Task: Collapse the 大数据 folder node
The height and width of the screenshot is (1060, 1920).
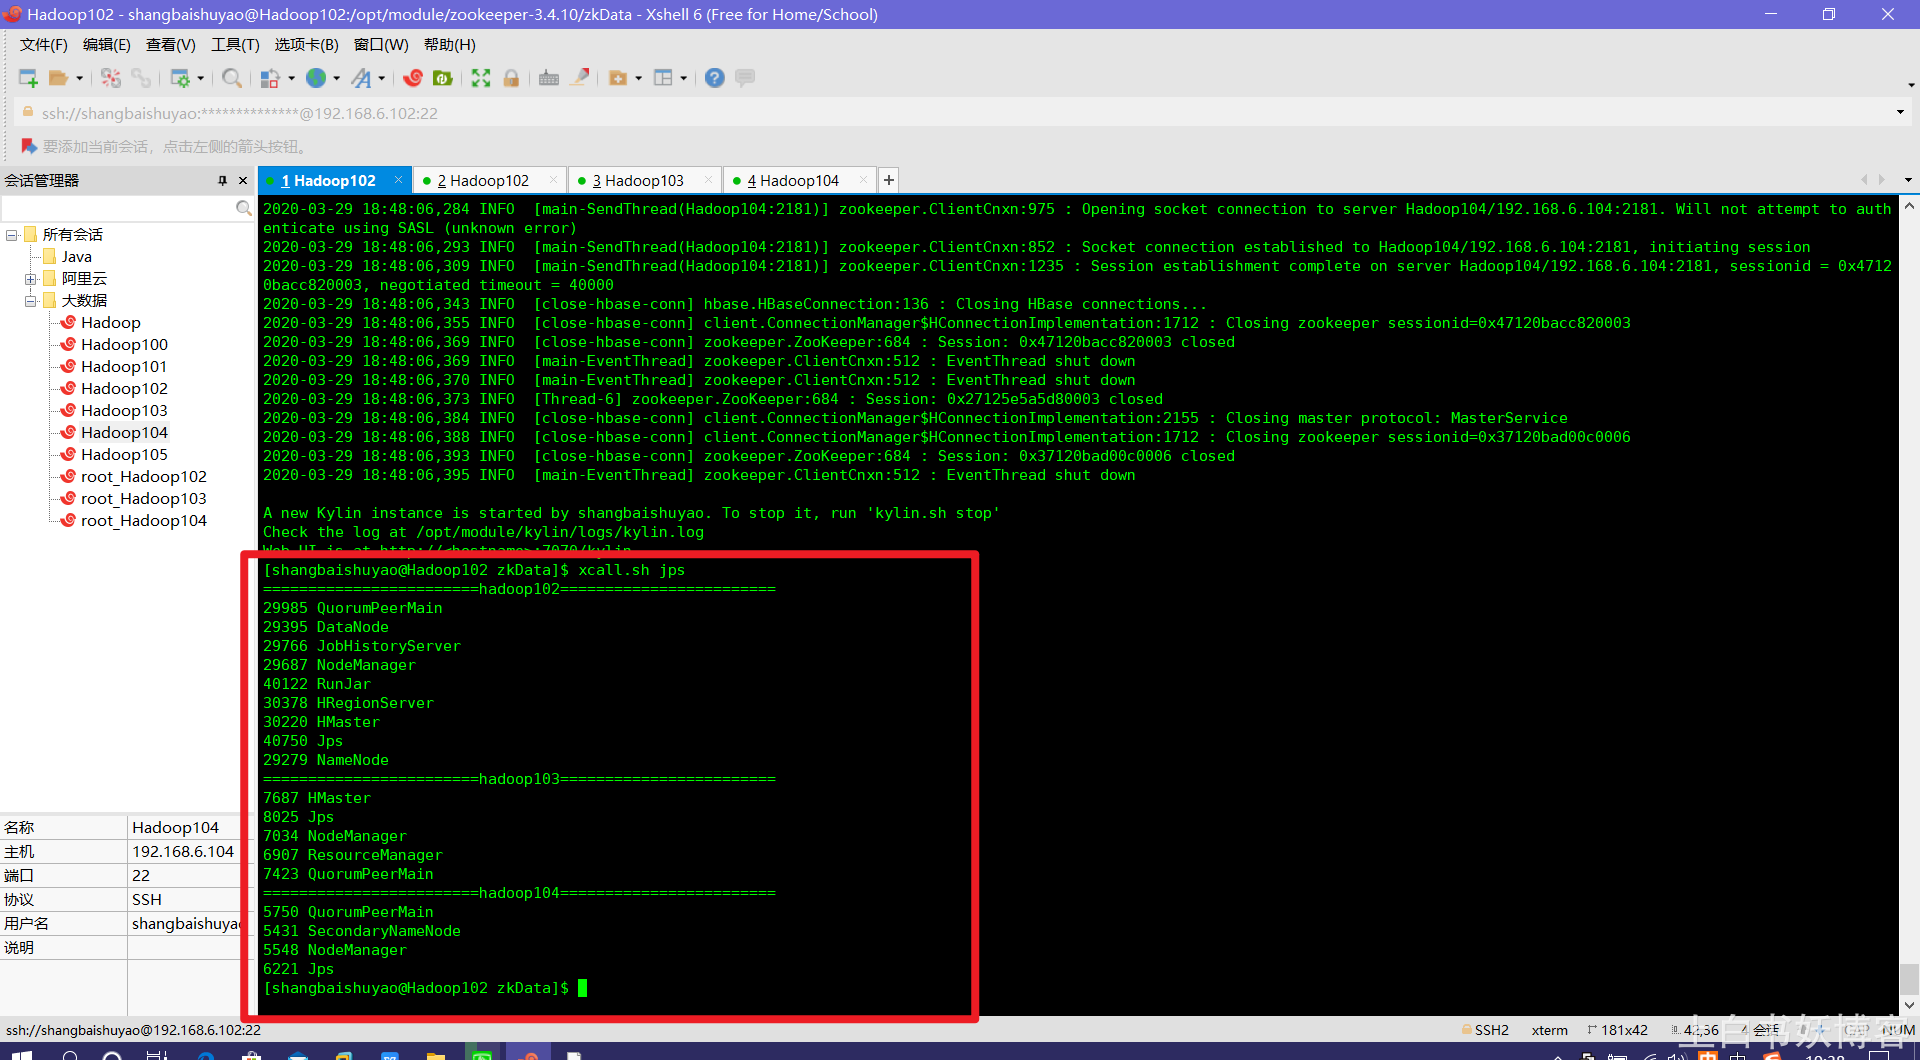Action: 31,301
